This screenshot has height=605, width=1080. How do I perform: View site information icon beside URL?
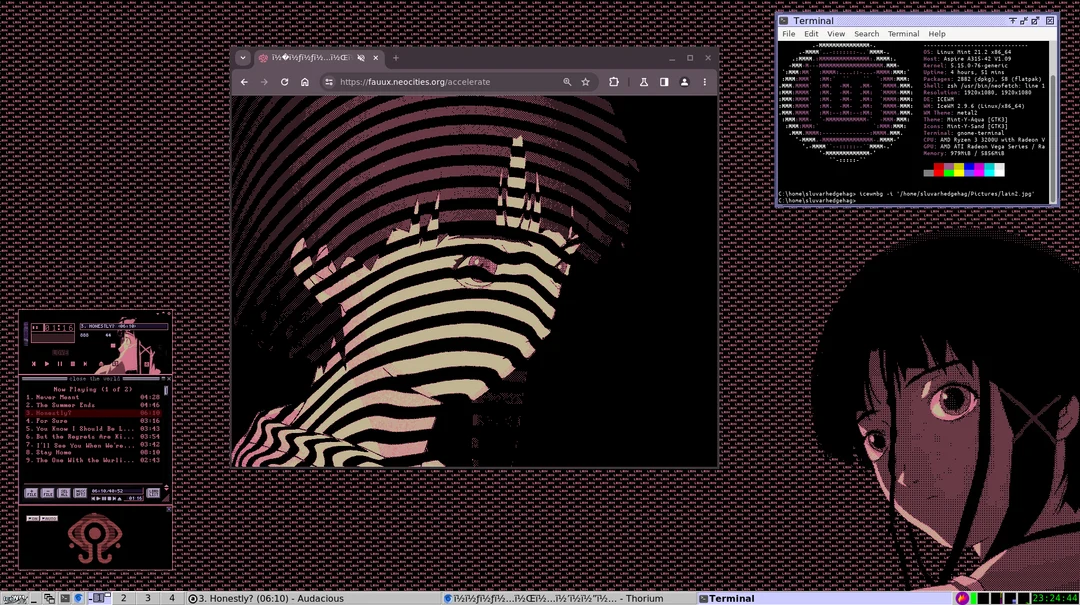pyautogui.click(x=328, y=82)
